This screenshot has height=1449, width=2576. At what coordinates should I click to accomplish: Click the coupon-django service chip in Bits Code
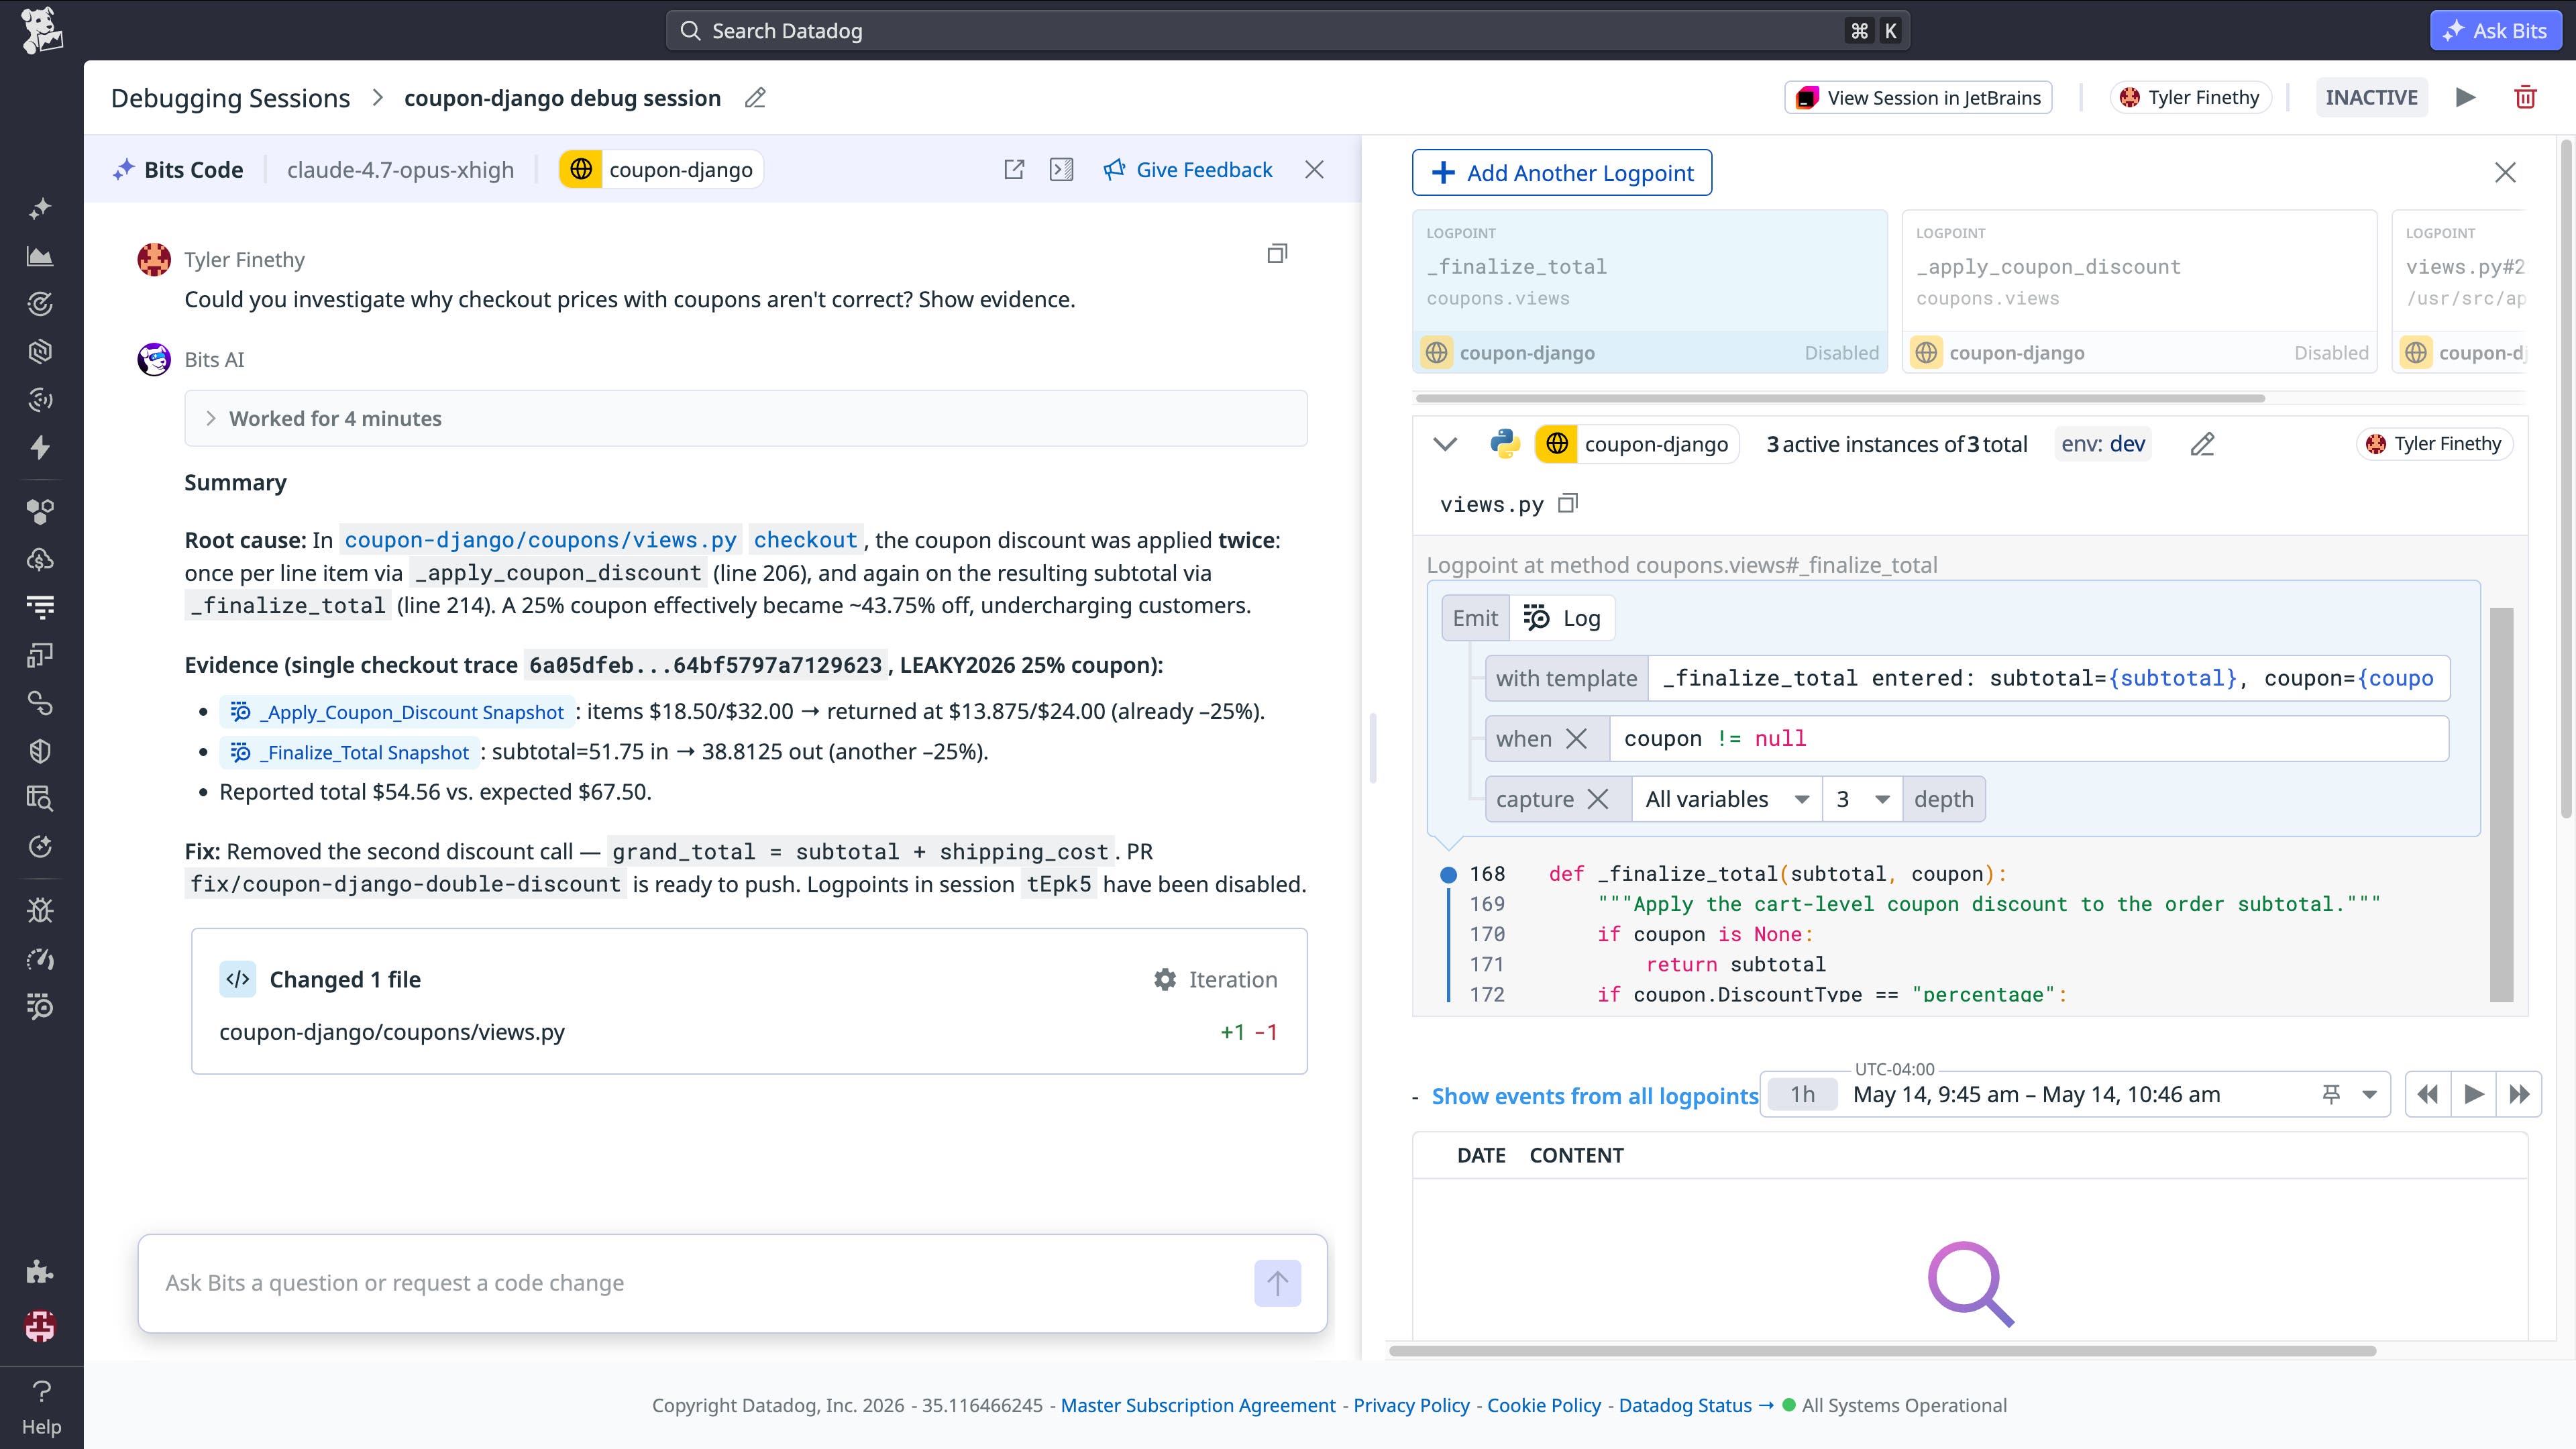click(661, 170)
